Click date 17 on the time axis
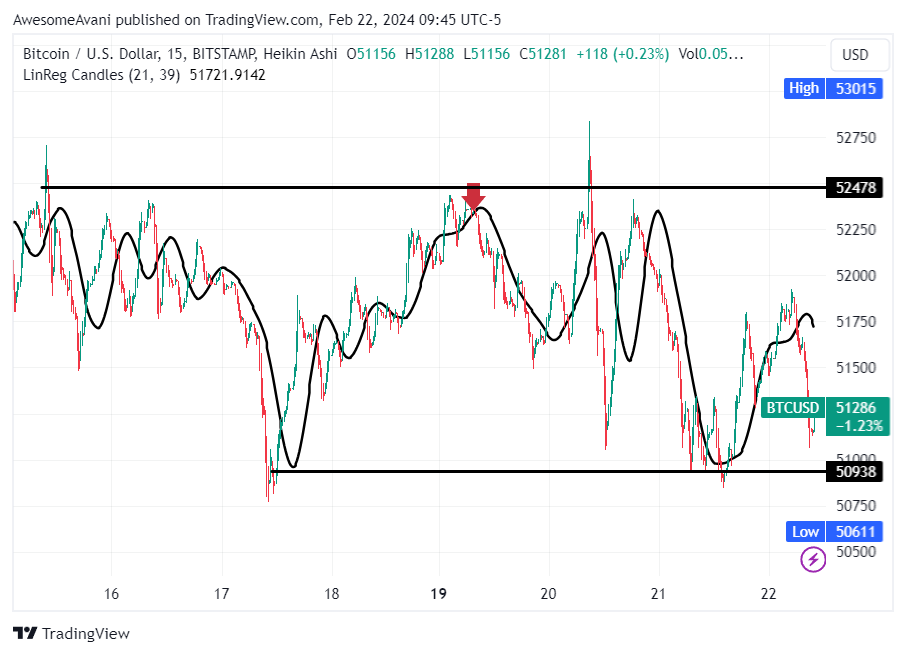The height and width of the screenshot is (655, 906). tap(221, 594)
